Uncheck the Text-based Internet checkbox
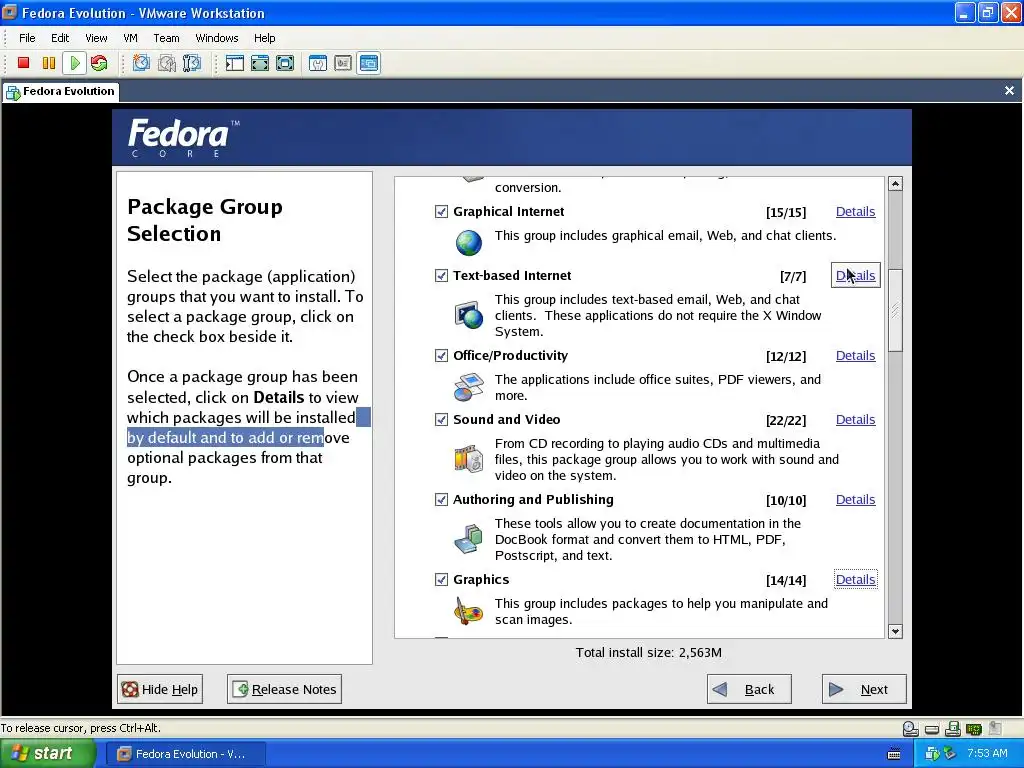Screen dimensions: 1024x768 (x=441, y=276)
